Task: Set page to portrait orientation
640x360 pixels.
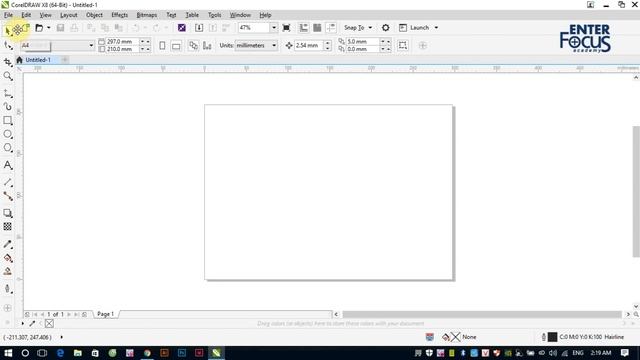Action: (162, 45)
